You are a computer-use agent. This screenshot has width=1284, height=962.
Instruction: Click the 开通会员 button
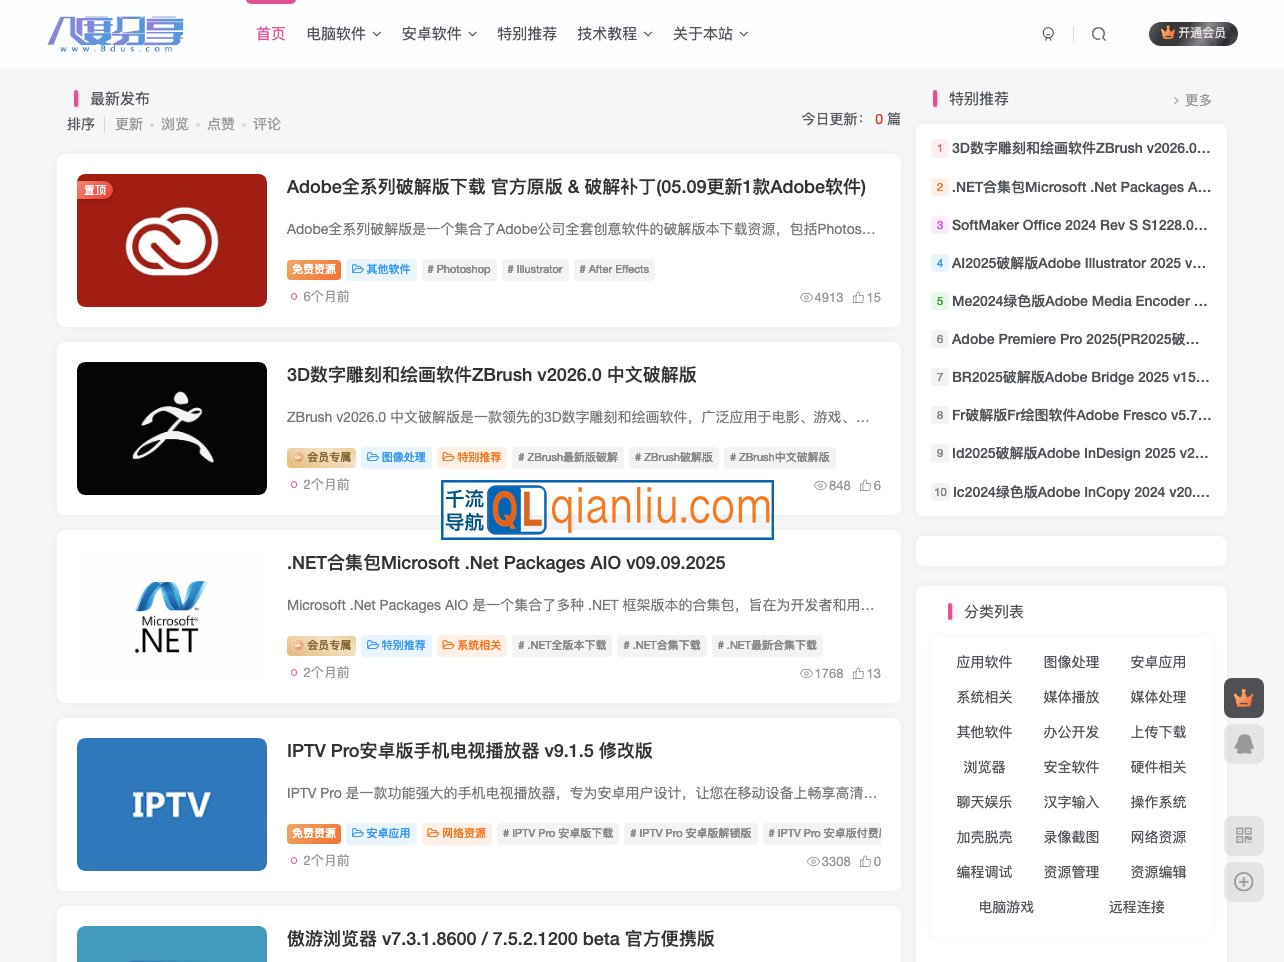pyautogui.click(x=1193, y=34)
